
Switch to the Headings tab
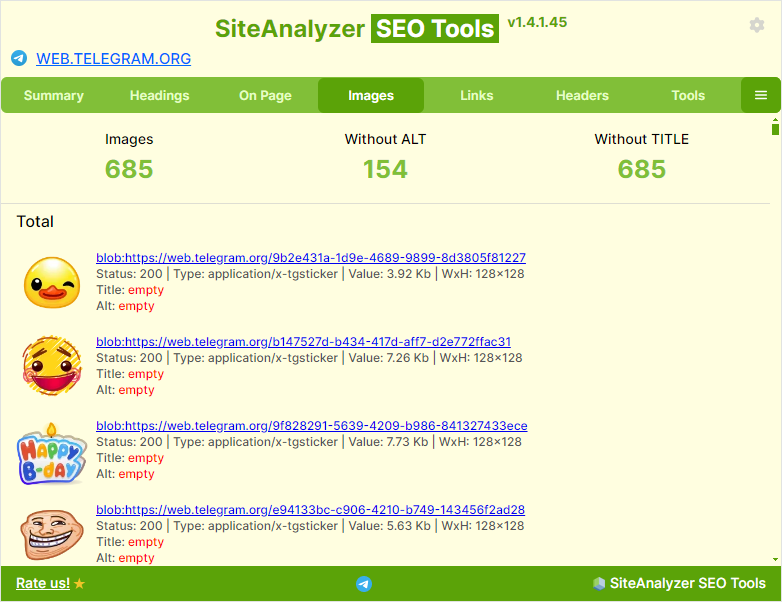[160, 95]
